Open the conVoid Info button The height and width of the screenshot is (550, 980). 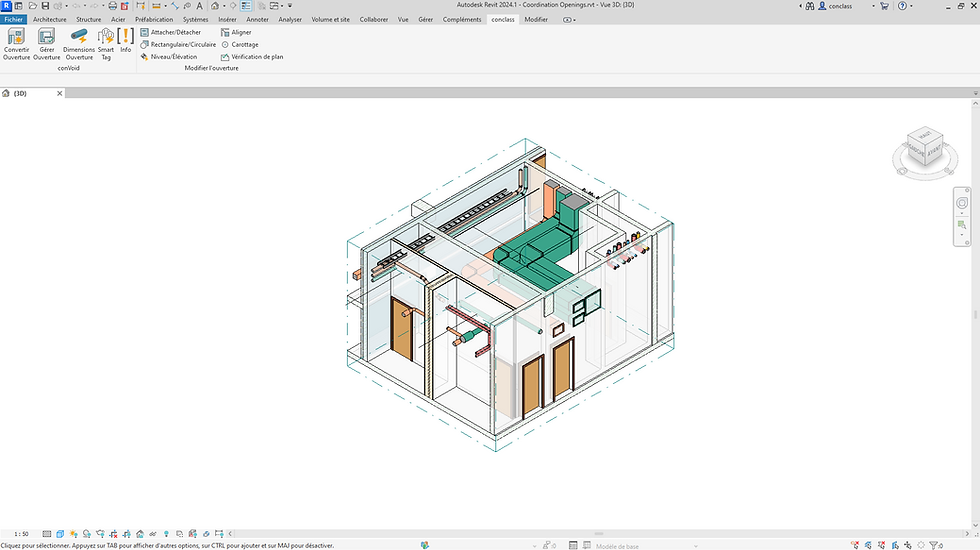(x=126, y=41)
